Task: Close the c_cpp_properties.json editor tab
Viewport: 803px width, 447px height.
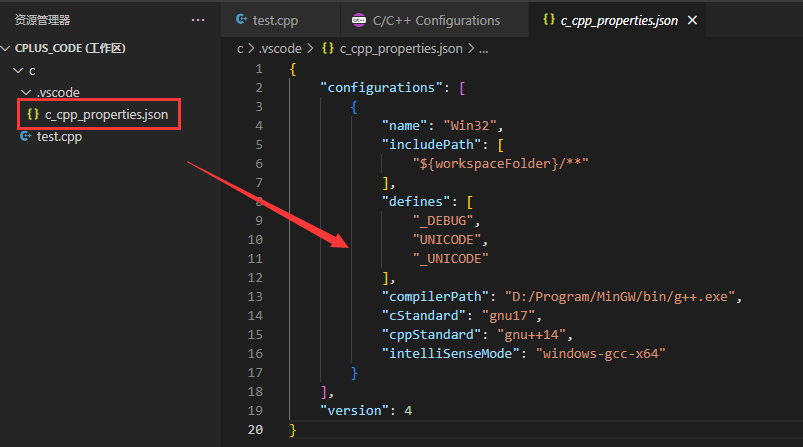Action: [x=693, y=20]
